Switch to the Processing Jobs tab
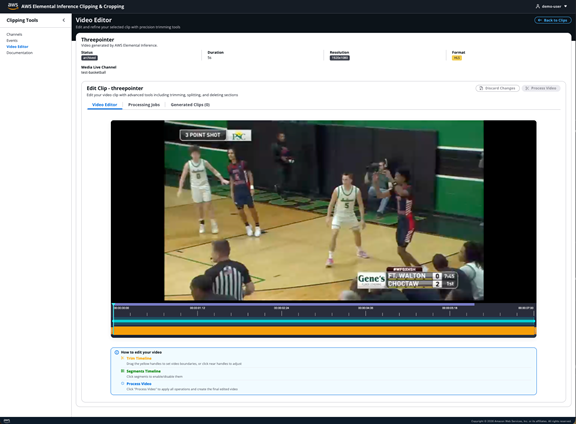The width and height of the screenshot is (576, 424). coord(144,105)
